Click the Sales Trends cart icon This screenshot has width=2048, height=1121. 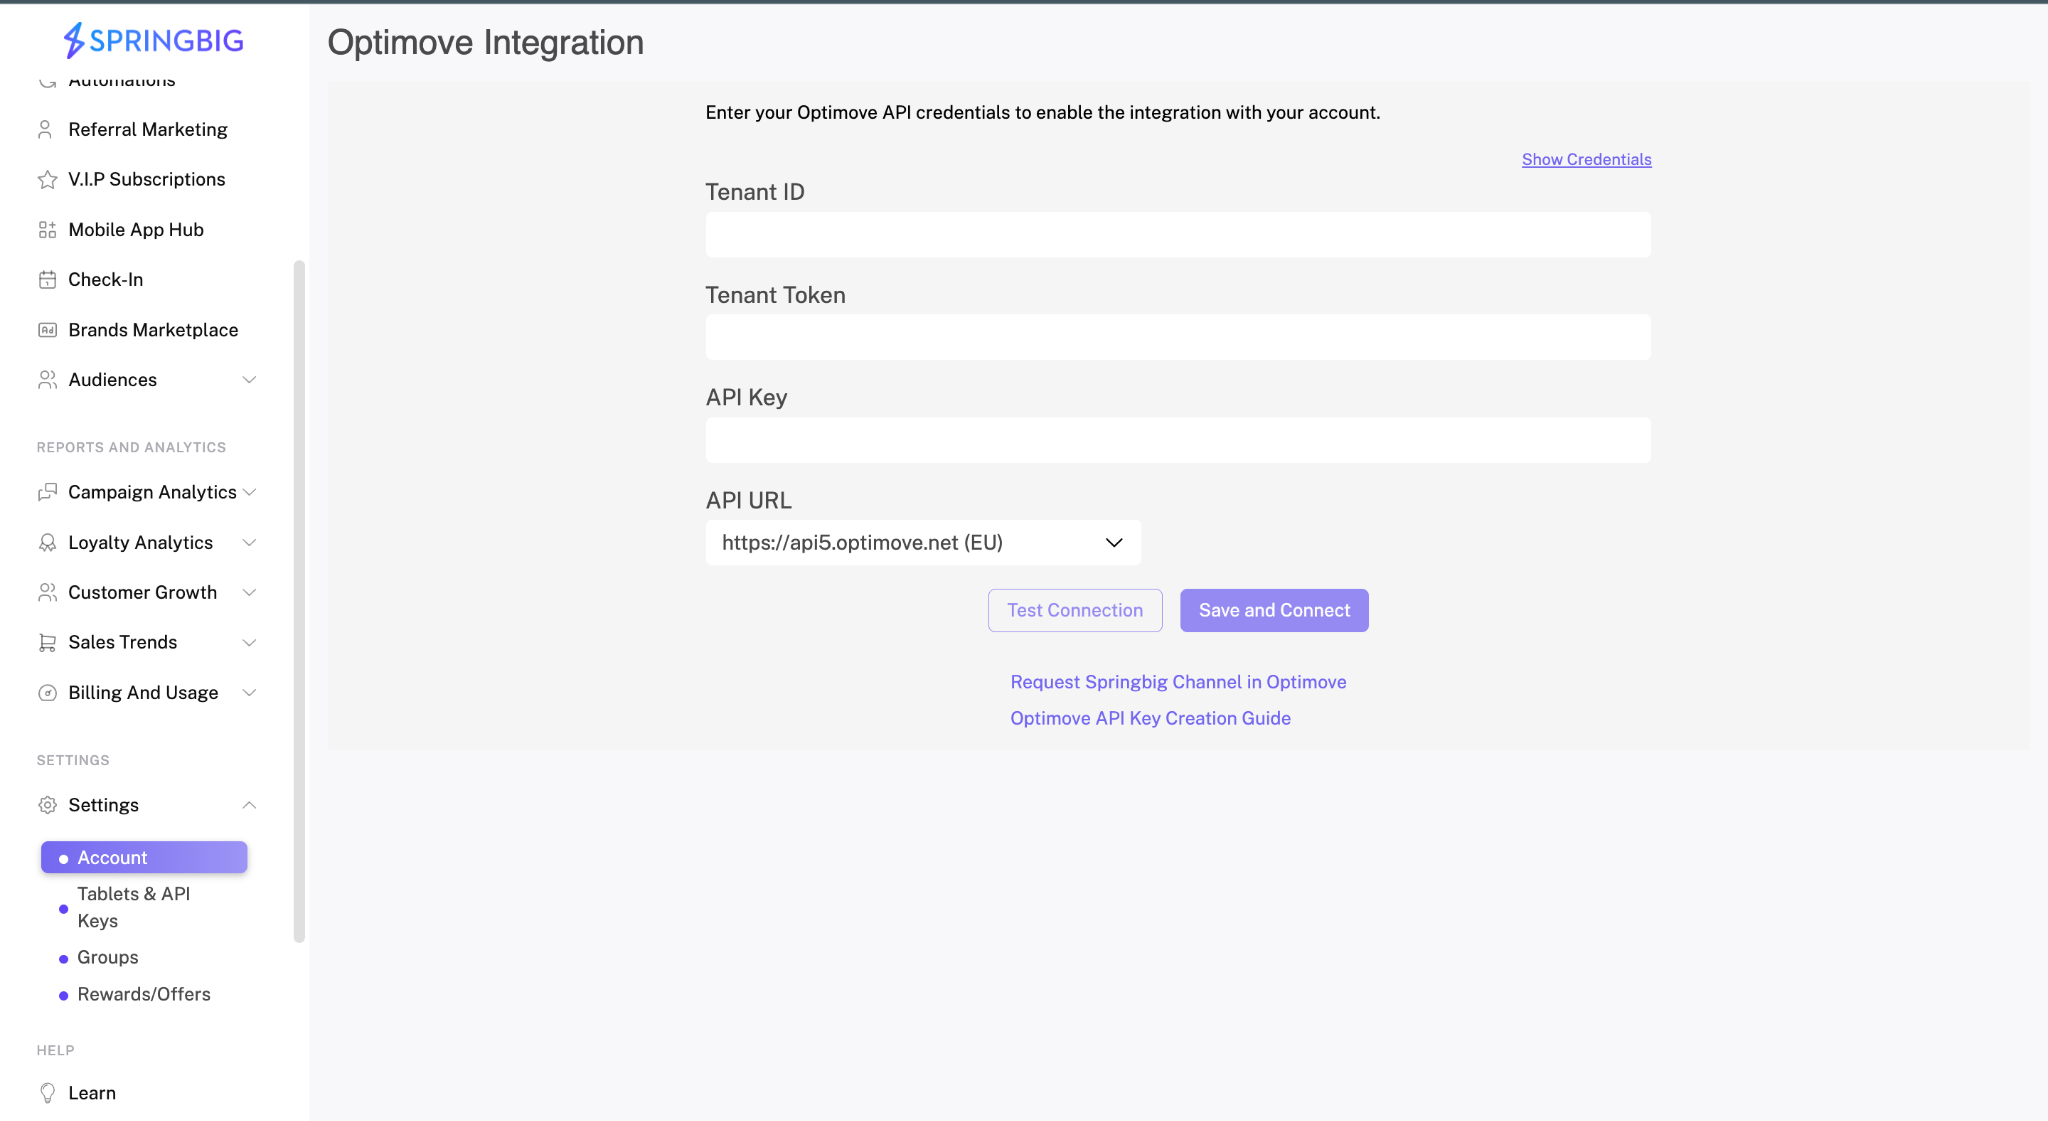(x=47, y=642)
